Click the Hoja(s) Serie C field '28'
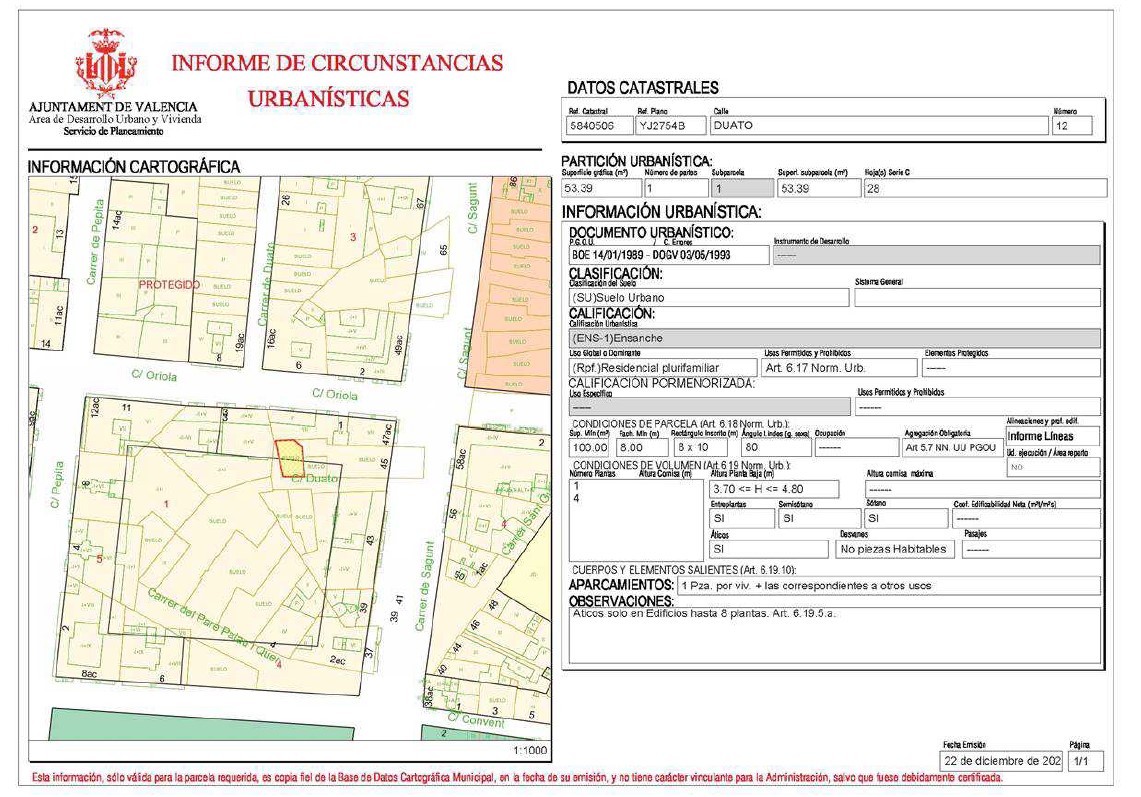Screen dimensions: 1141x797 (x=985, y=189)
